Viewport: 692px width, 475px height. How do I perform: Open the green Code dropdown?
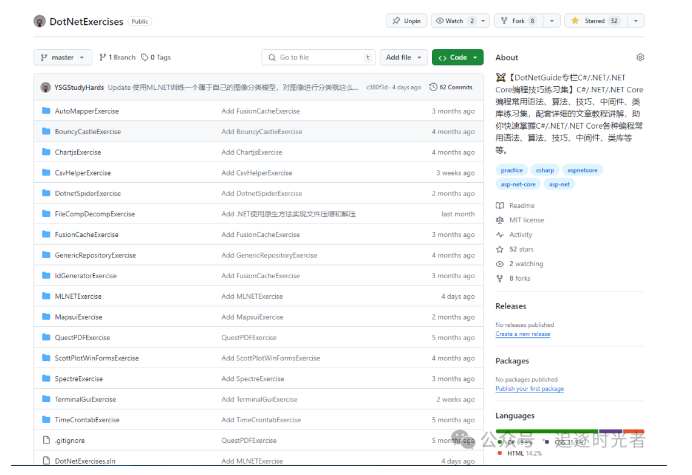tap(458, 57)
